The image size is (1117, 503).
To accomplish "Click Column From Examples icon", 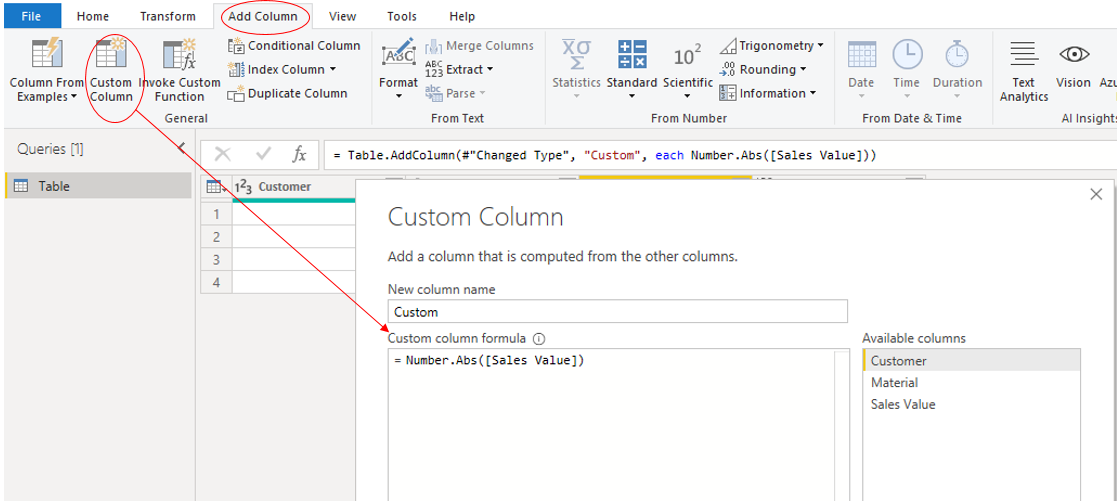I will pos(47,55).
